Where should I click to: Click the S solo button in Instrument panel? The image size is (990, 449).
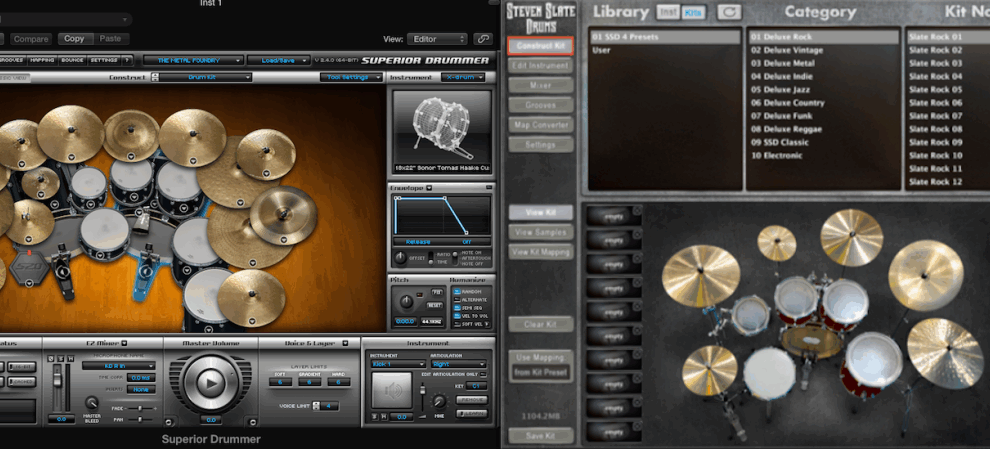pyautogui.click(x=374, y=417)
